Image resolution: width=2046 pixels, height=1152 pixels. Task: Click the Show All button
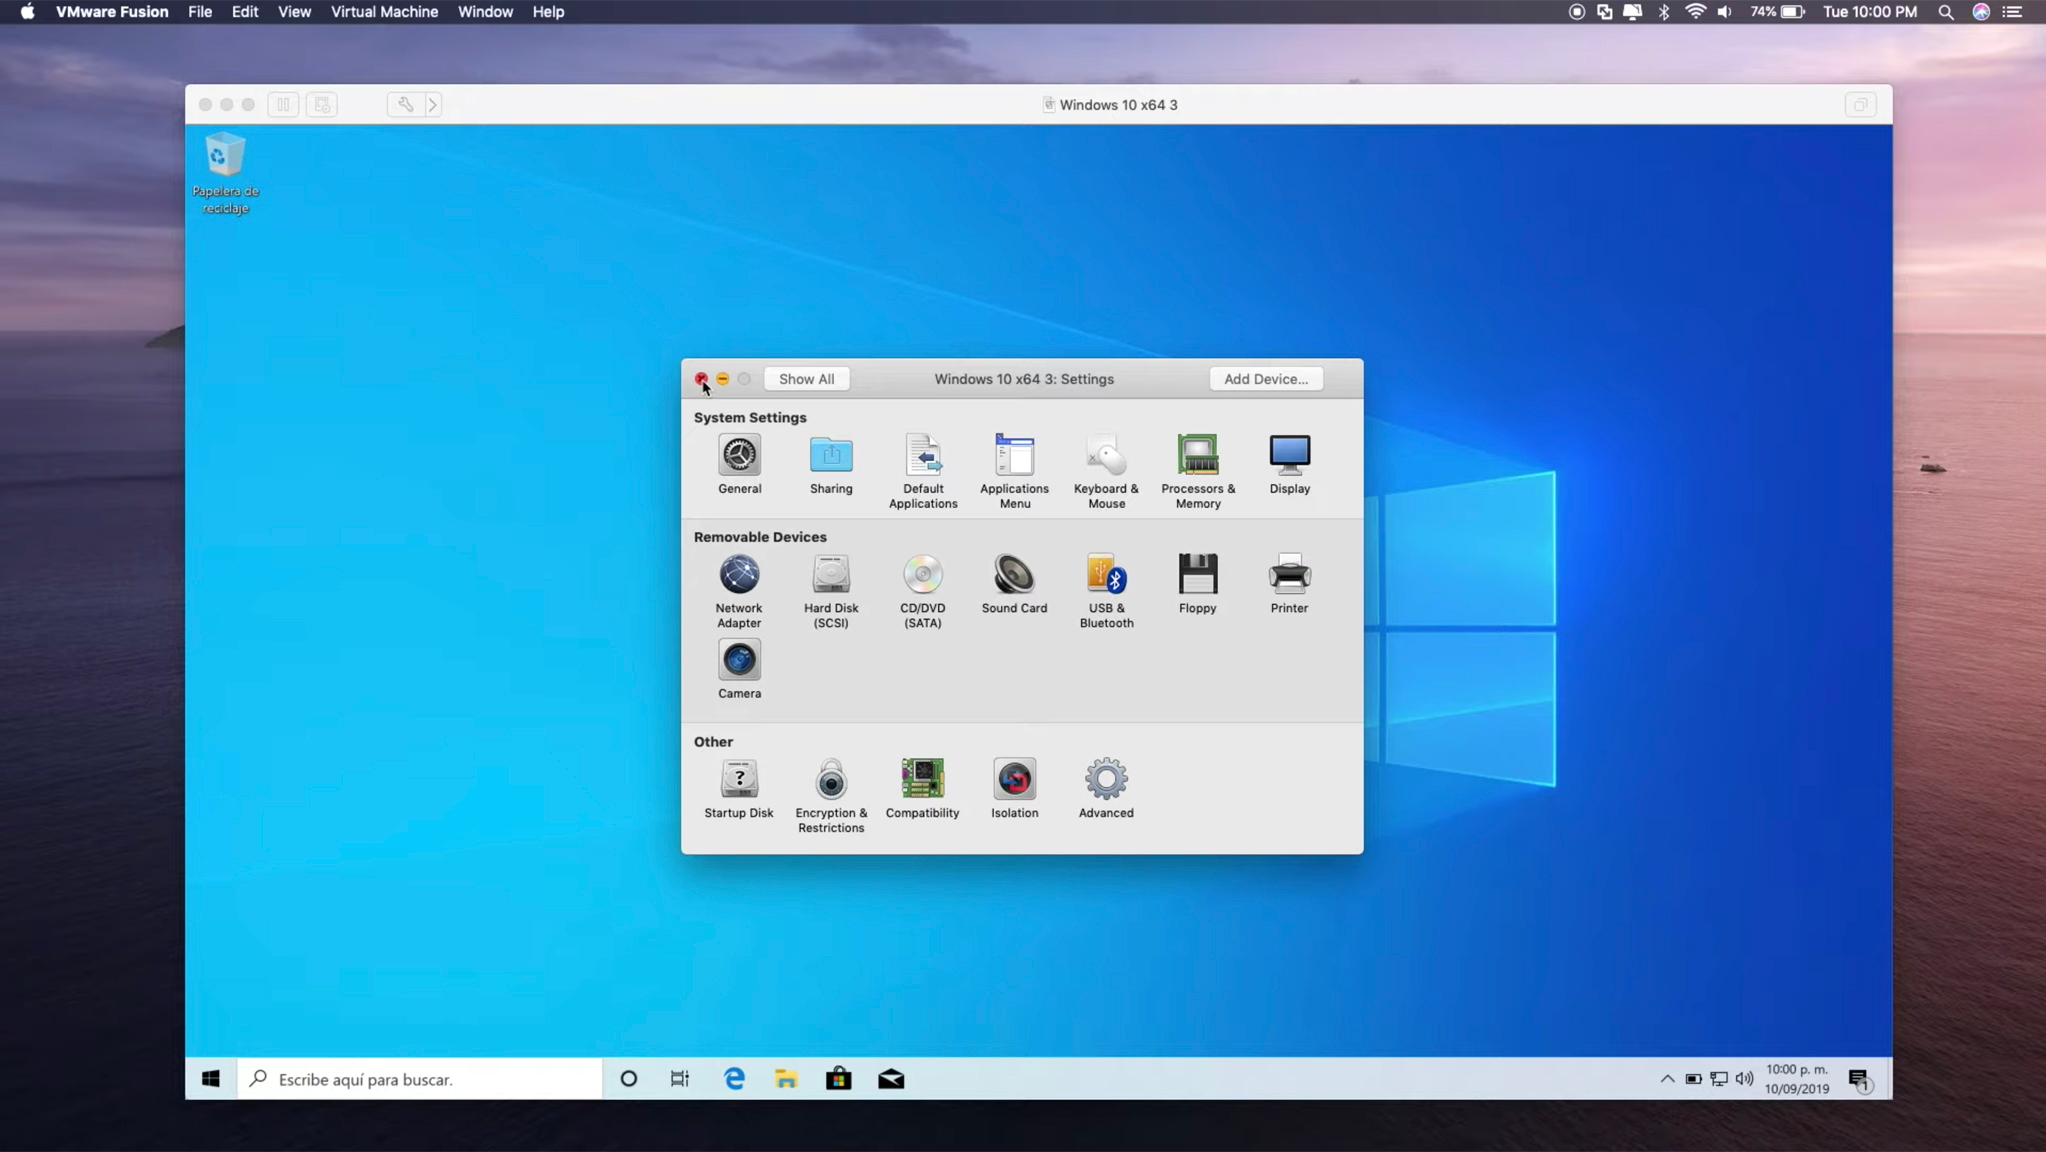pyautogui.click(x=806, y=379)
